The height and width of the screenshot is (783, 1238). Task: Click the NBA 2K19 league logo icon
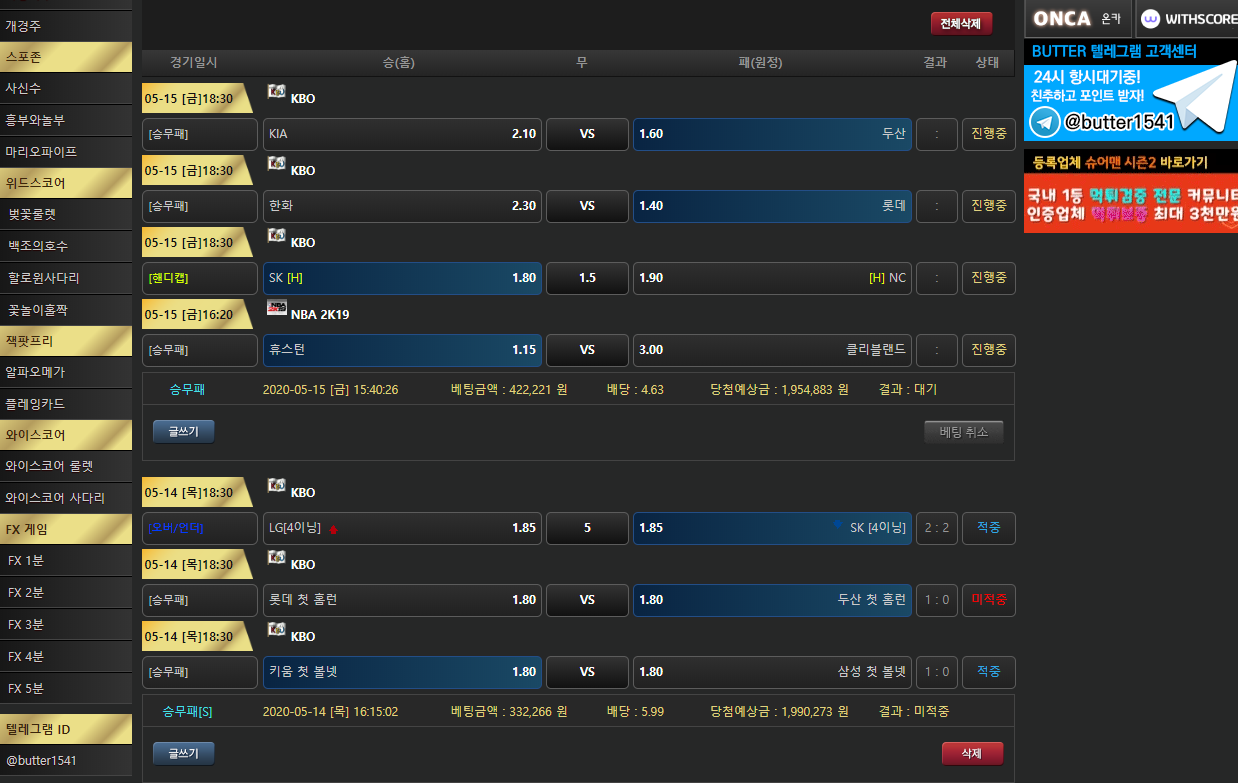tap(277, 308)
